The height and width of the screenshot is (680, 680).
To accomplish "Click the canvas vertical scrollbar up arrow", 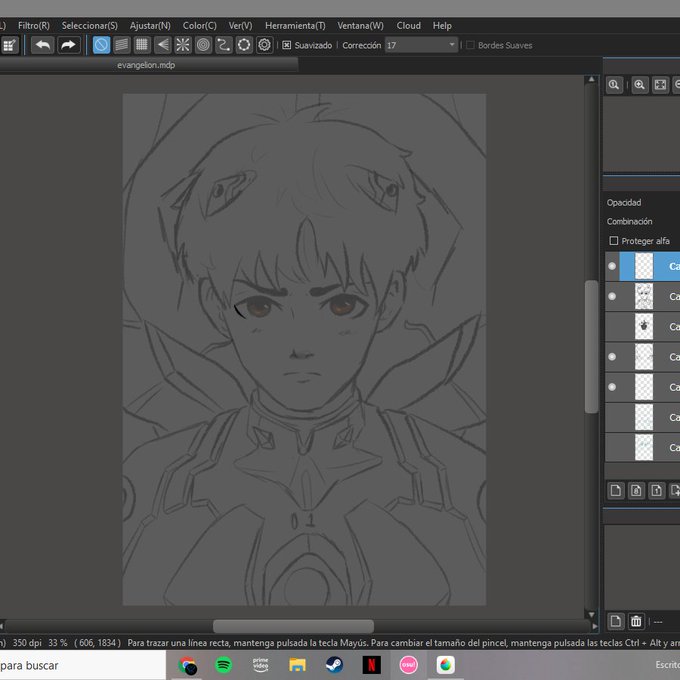I will click(x=592, y=80).
